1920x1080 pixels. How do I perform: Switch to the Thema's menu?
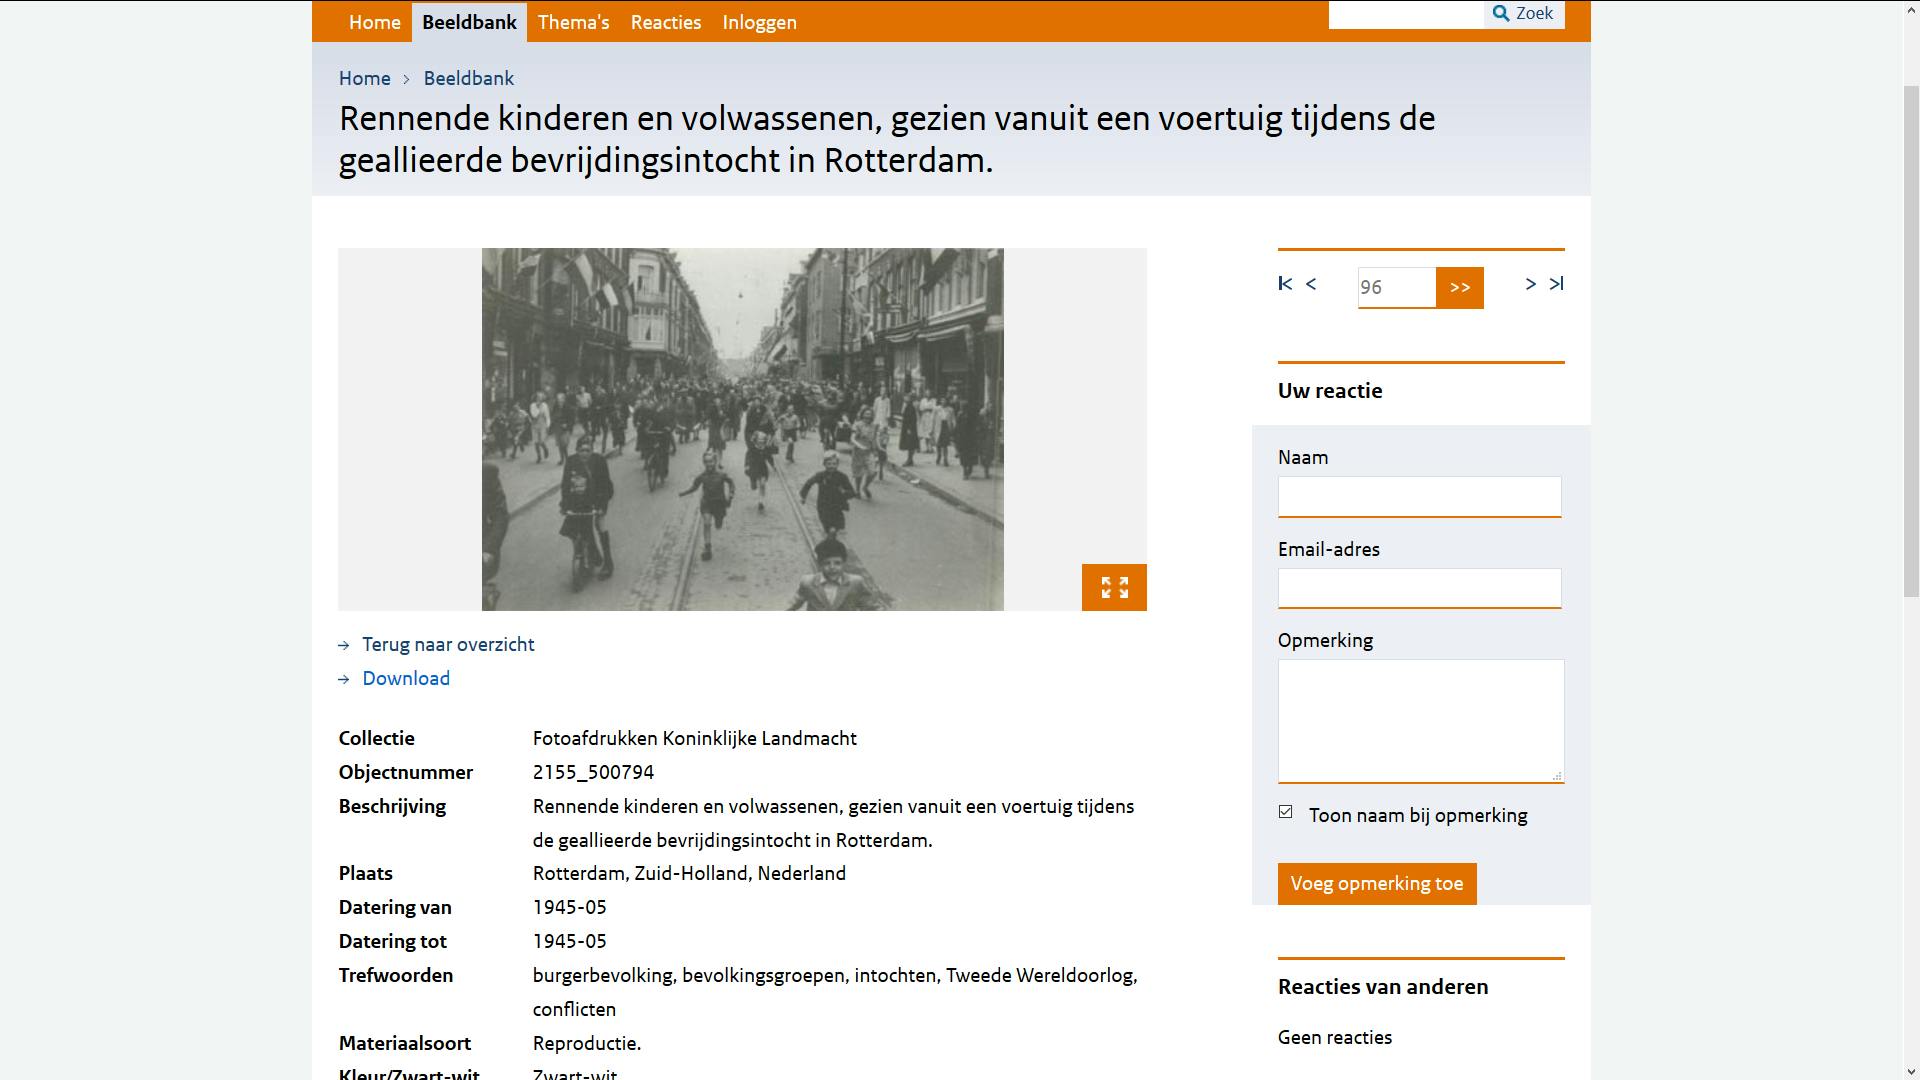point(573,22)
